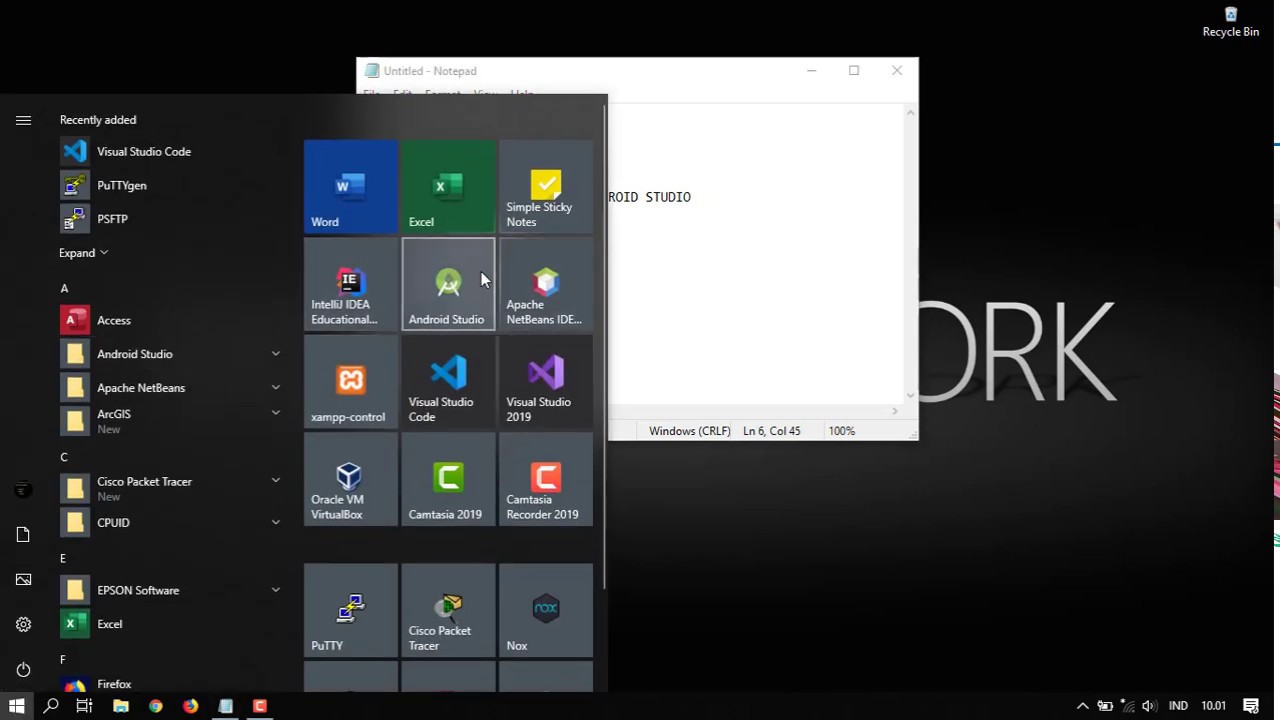Open Apache NetBeans IDE tile

pos(545,284)
